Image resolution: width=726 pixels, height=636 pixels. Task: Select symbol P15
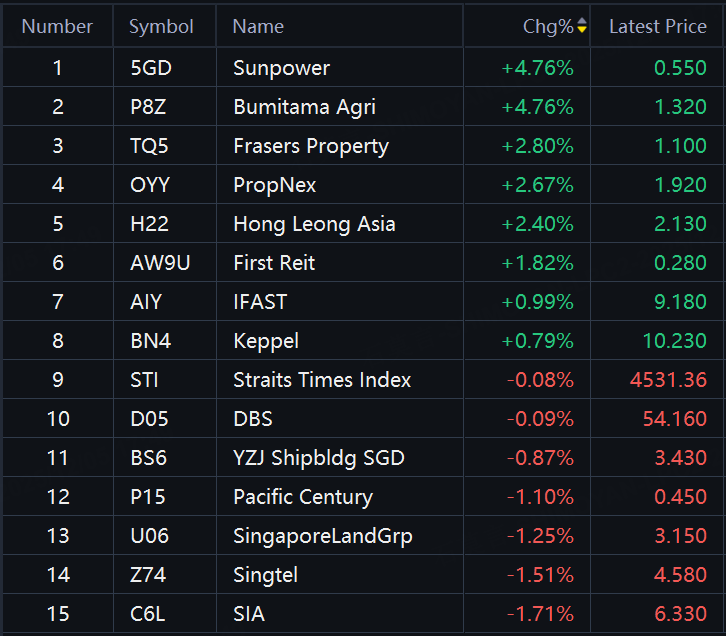click(148, 497)
